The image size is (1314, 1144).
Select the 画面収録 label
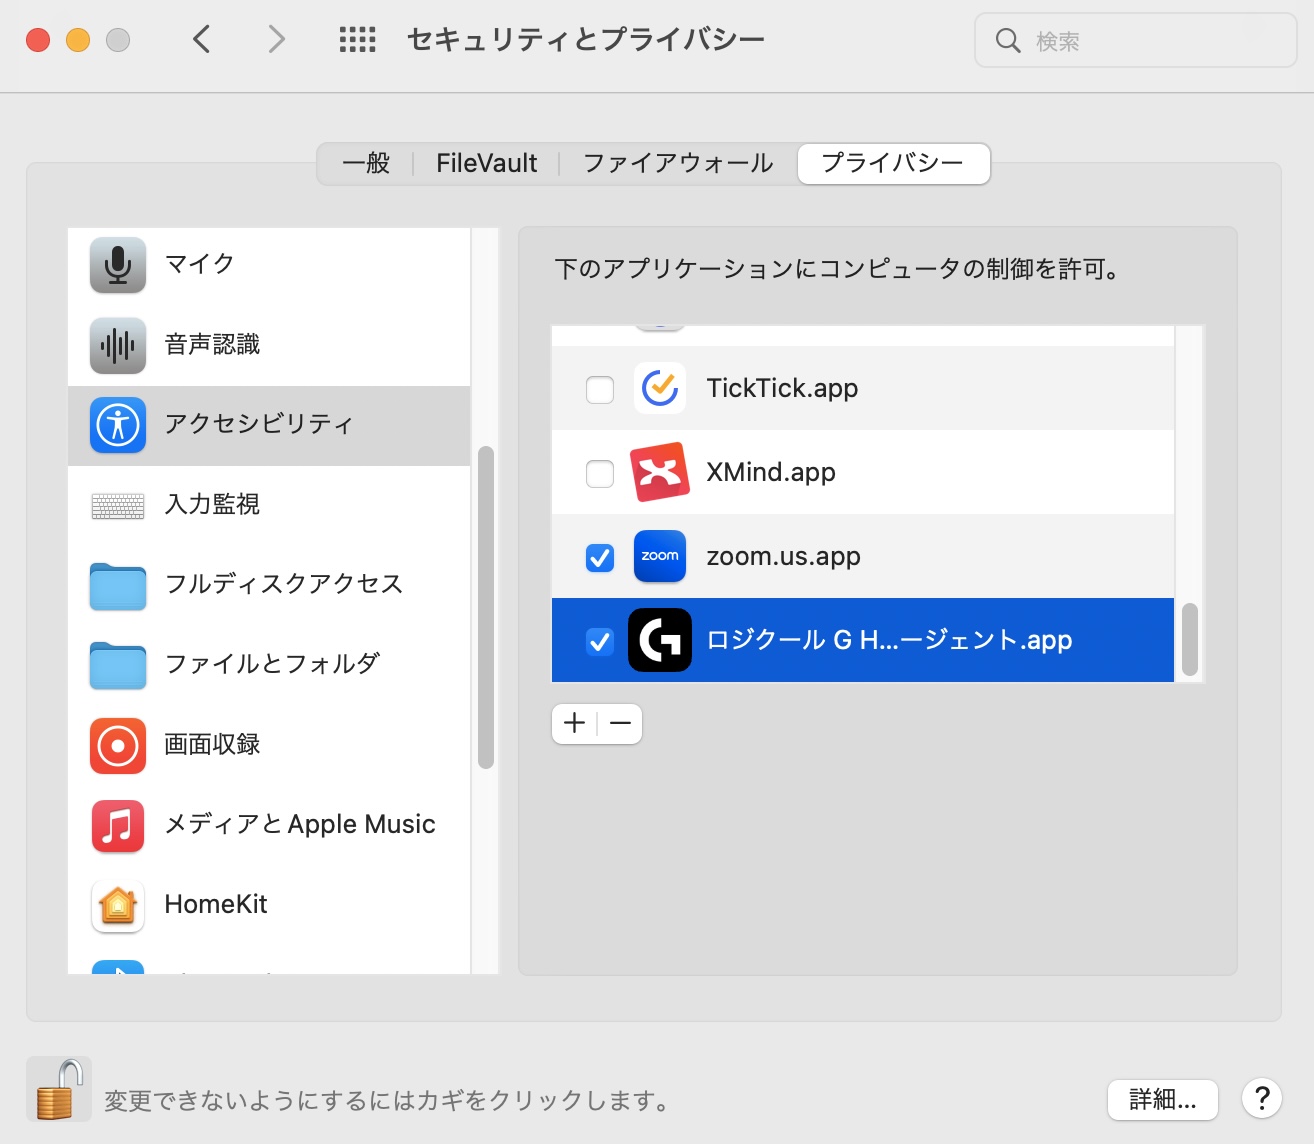212,745
